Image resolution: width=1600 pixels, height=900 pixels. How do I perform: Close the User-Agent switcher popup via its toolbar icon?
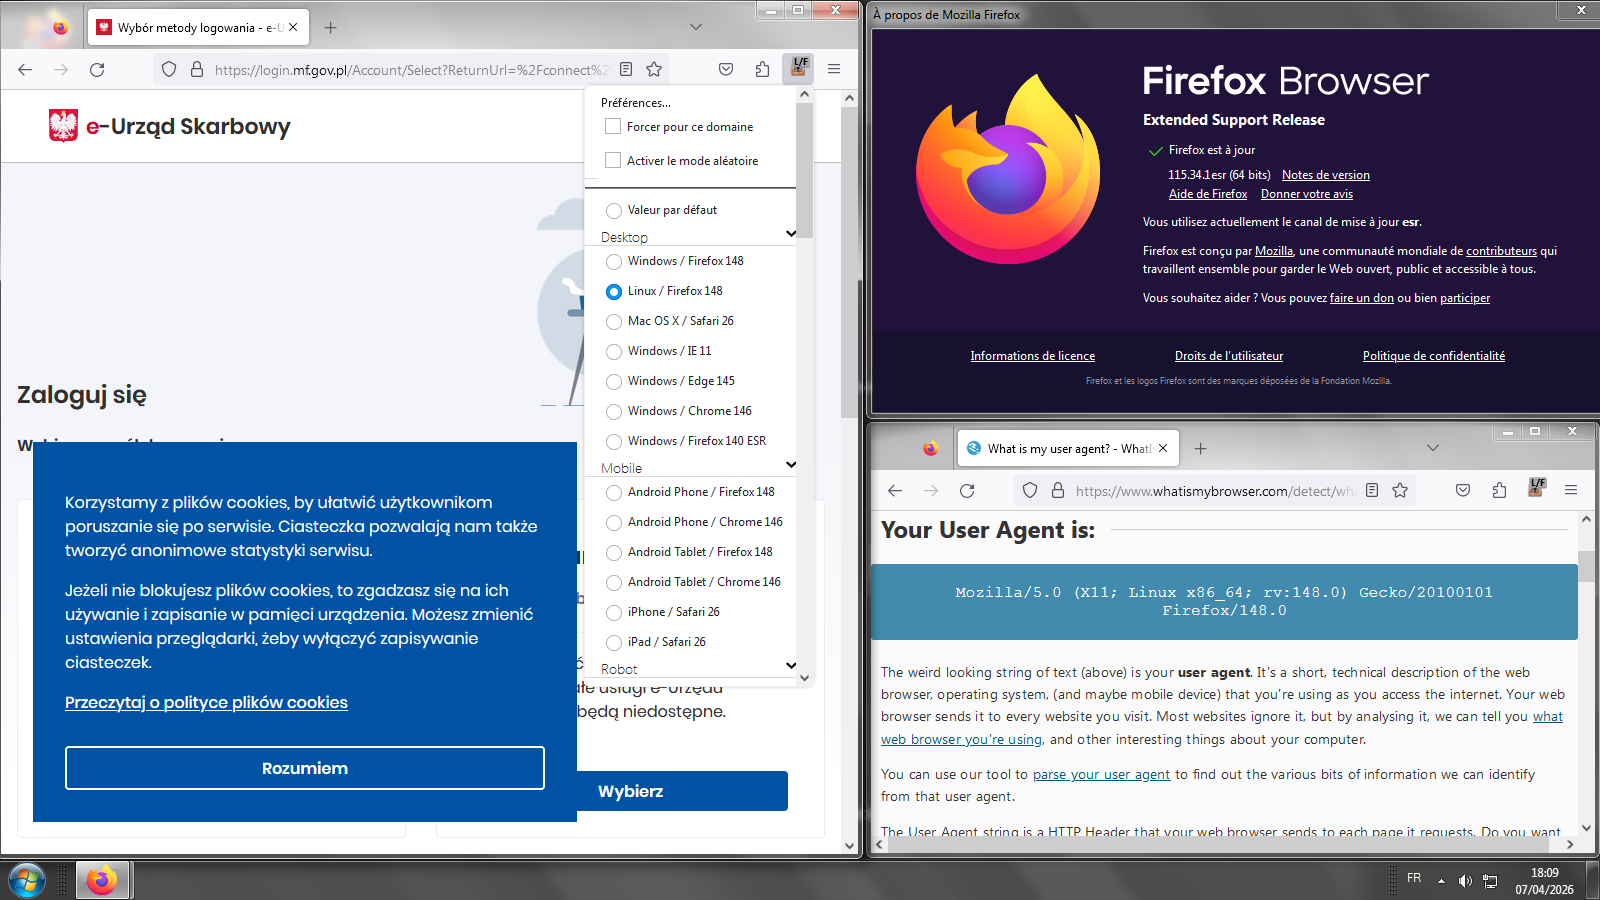(x=799, y=69)
